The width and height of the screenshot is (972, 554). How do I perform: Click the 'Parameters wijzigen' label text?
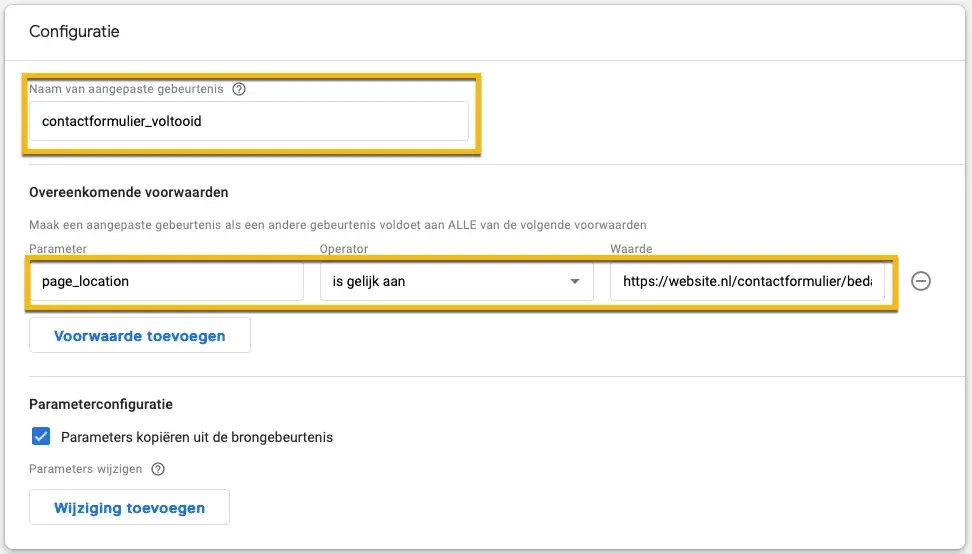[x=86, y=469]
